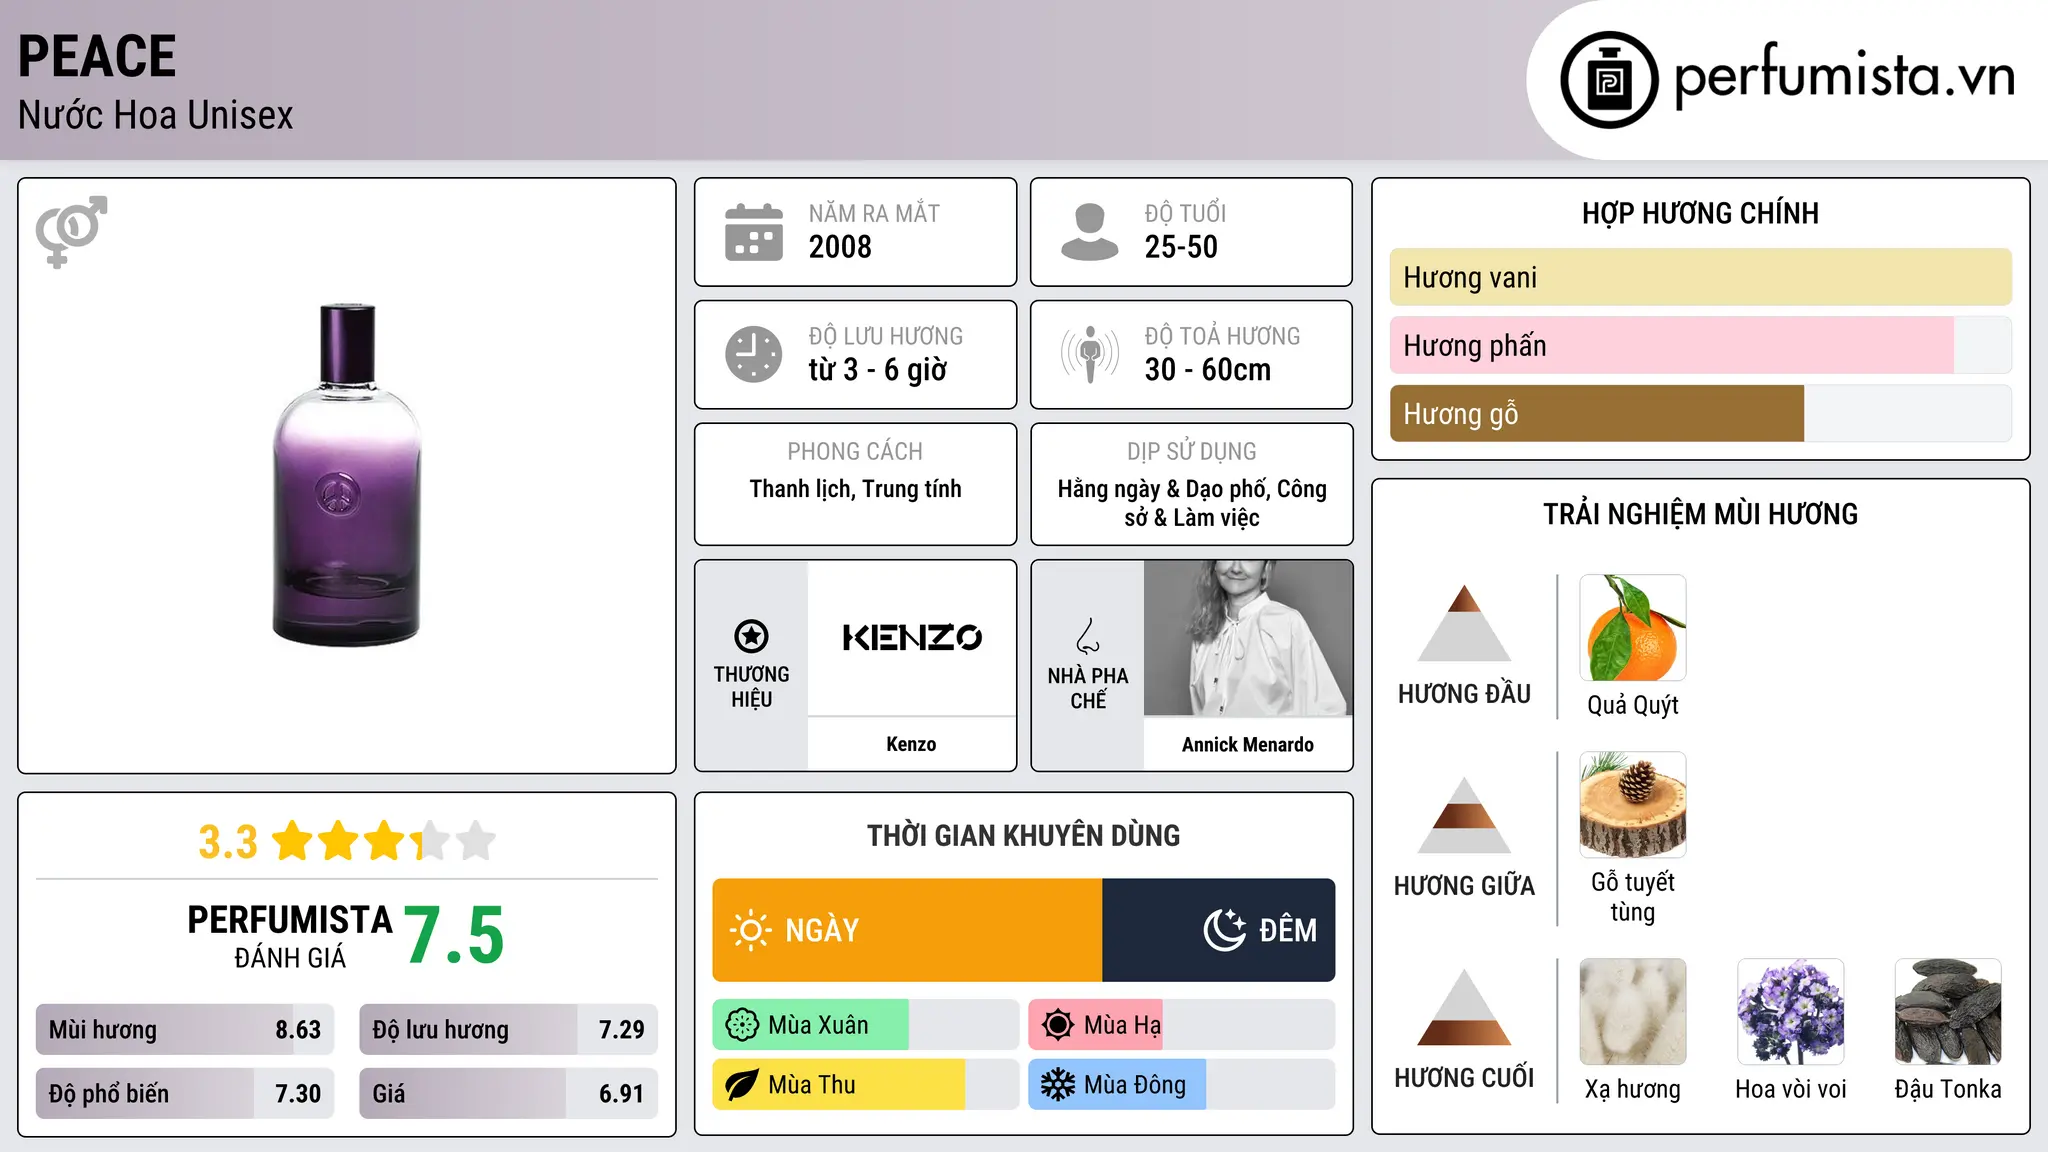2048x1152 pixels.
Task: Click the Perfumista đánh giá label
Action: coord(290,937)
